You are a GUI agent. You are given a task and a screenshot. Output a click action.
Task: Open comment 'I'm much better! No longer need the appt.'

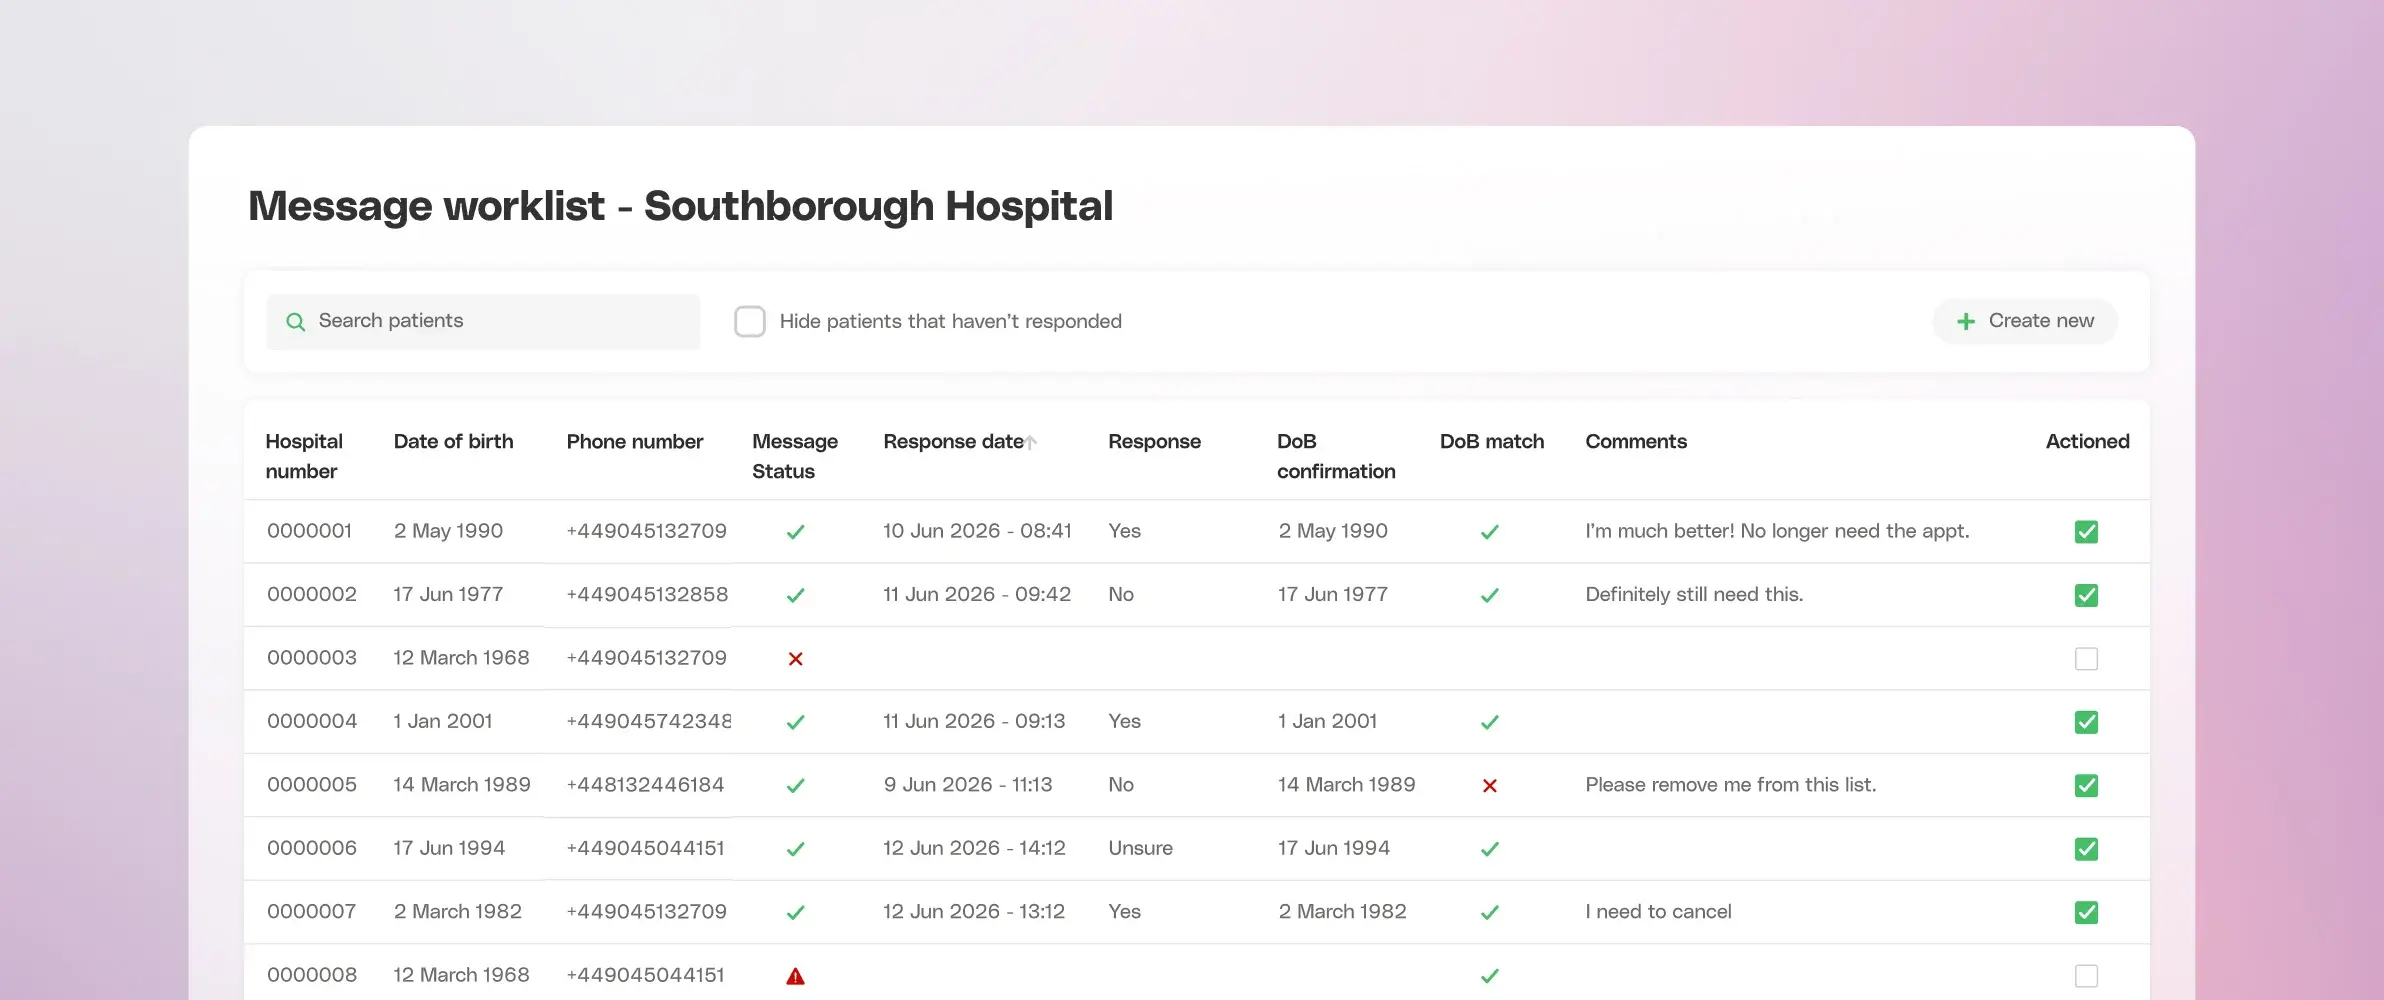pos(1777,531)
